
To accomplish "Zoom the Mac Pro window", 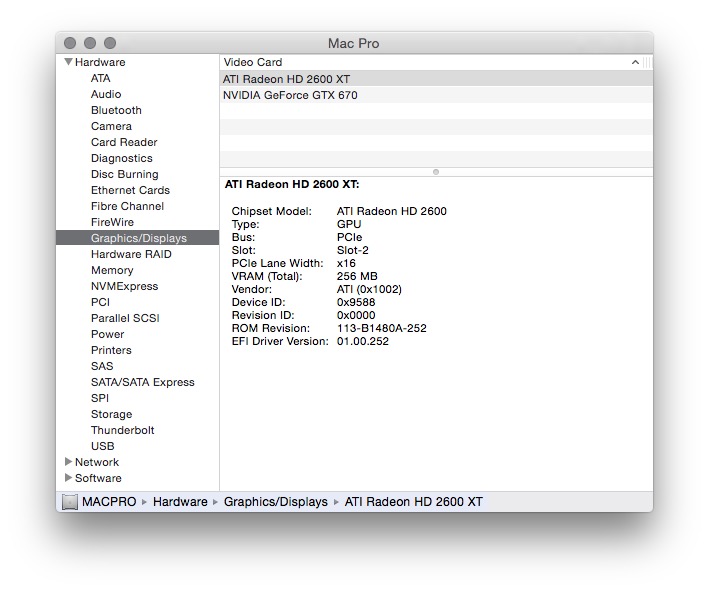I will pyautogui.click(x=110, y=43).
